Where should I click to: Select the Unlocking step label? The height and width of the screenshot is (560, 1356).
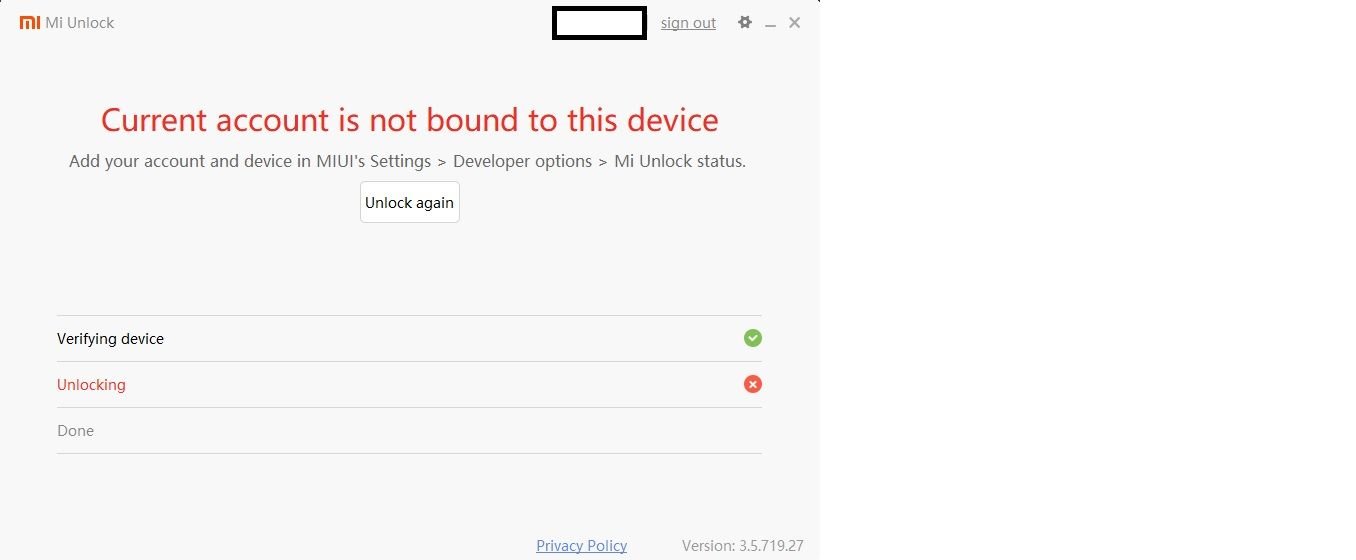(91, 384)
